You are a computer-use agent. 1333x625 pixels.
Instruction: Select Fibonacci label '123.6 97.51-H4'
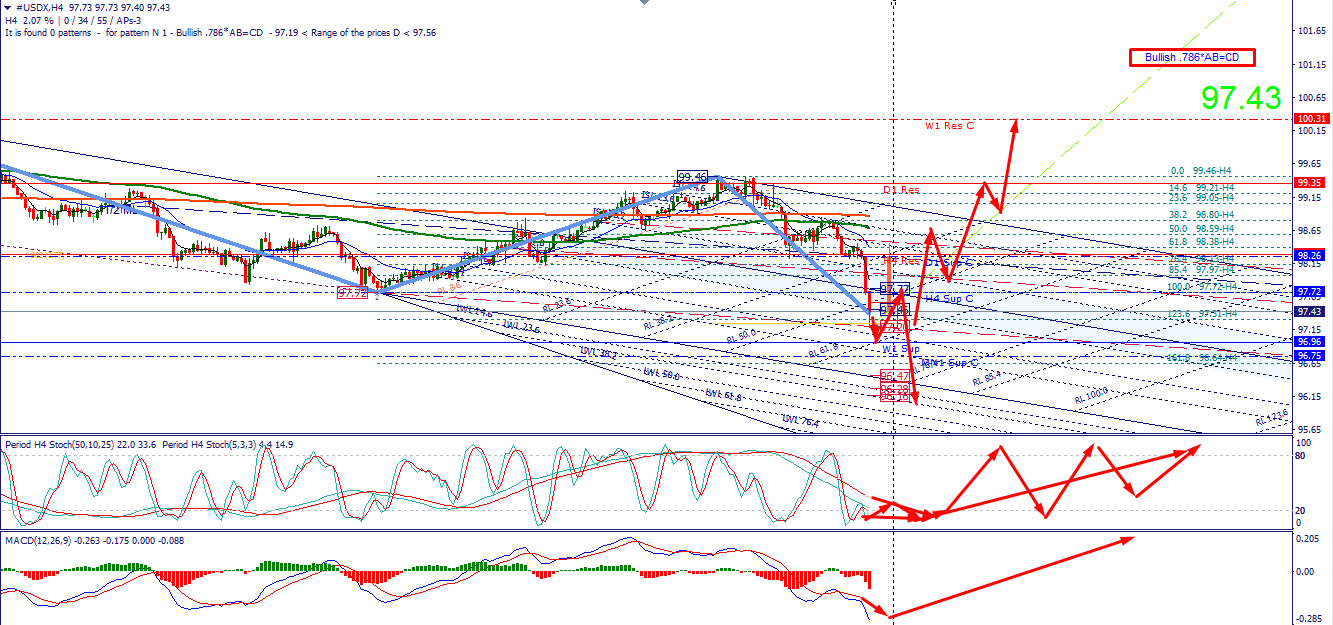coord(1200,314)
